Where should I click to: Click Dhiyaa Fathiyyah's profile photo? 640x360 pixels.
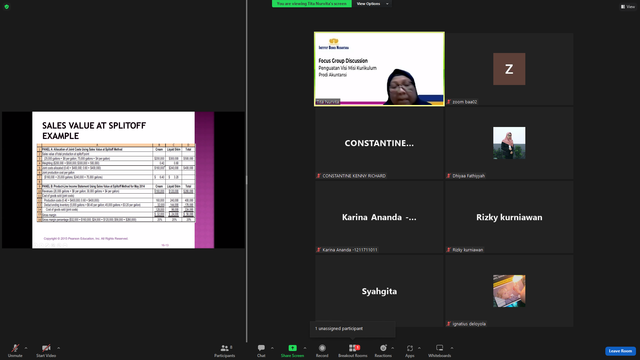(509, 143)
